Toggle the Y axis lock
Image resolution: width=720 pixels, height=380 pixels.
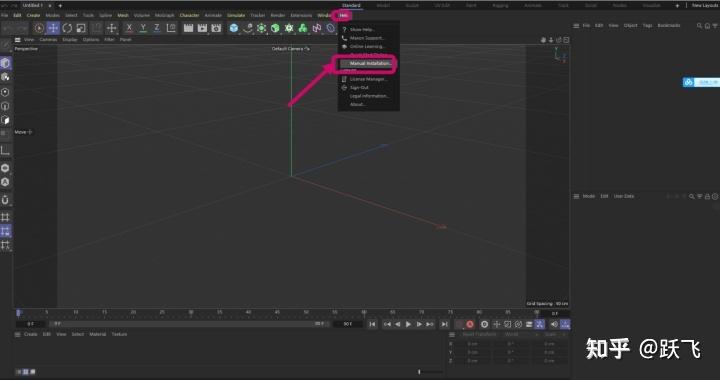pos(143,28)
